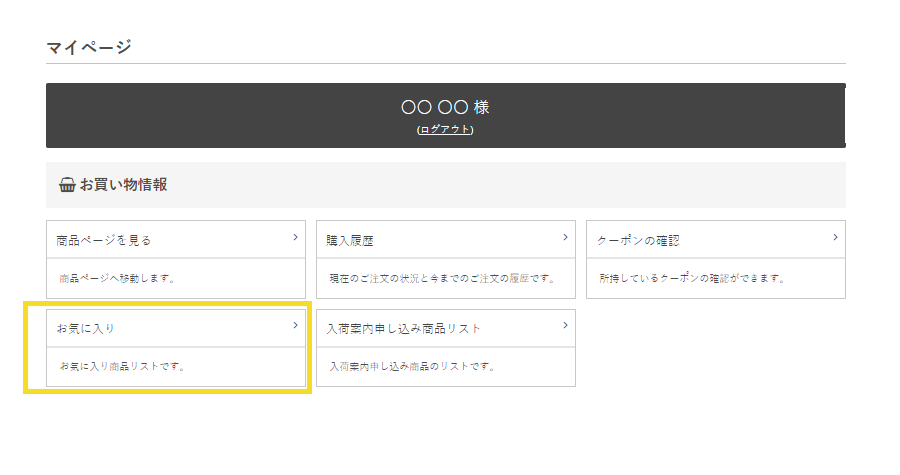Click the shopping basket icon beside お買い物情報
The image size is (900, 475).
click(67, 185)
